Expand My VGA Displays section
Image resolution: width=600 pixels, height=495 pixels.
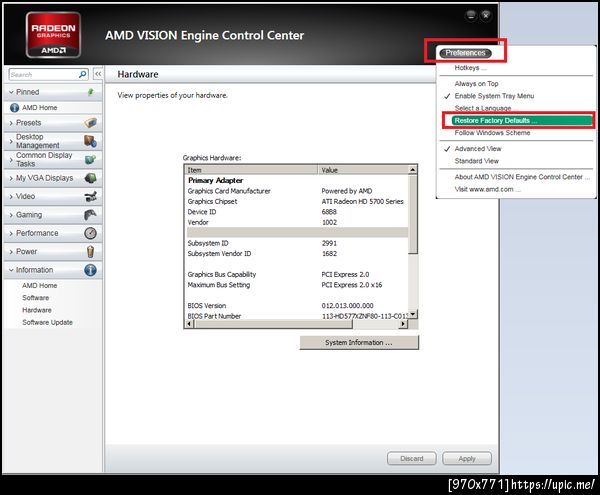11,178
